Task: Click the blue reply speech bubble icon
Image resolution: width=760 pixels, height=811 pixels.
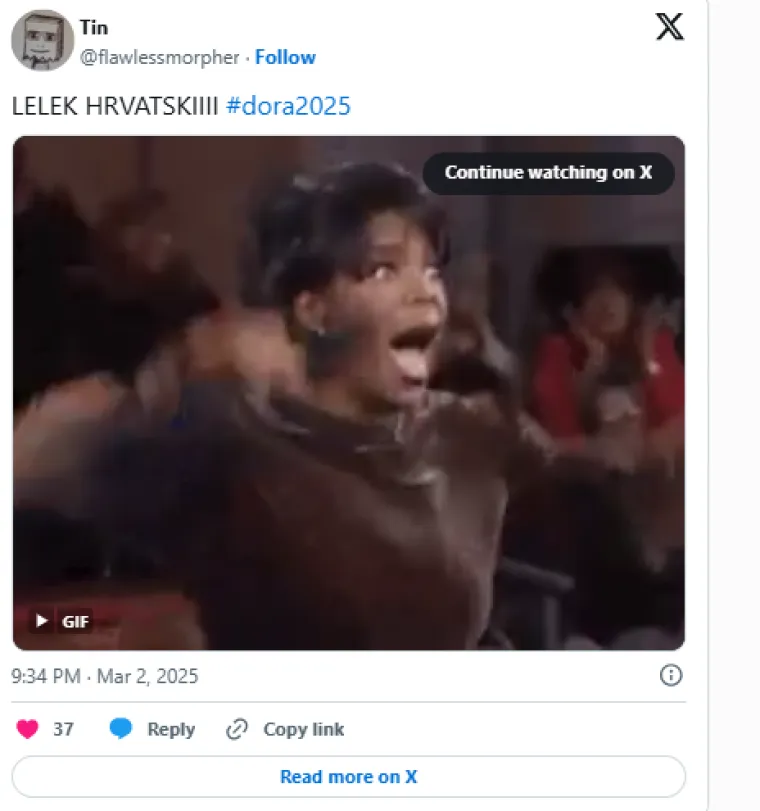Action: tap(121, 729)
